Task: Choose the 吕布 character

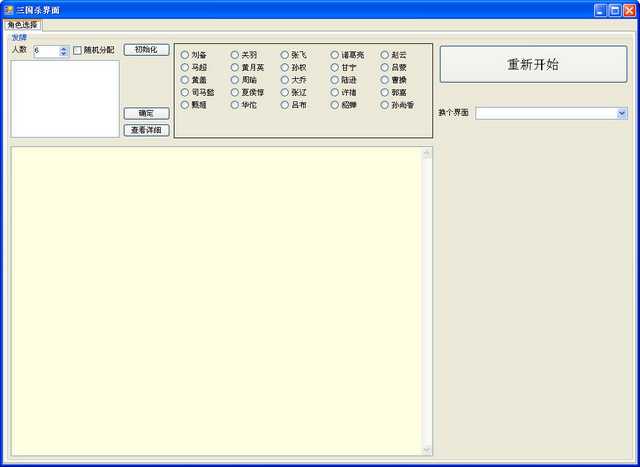Action: (x=285, y=104)
